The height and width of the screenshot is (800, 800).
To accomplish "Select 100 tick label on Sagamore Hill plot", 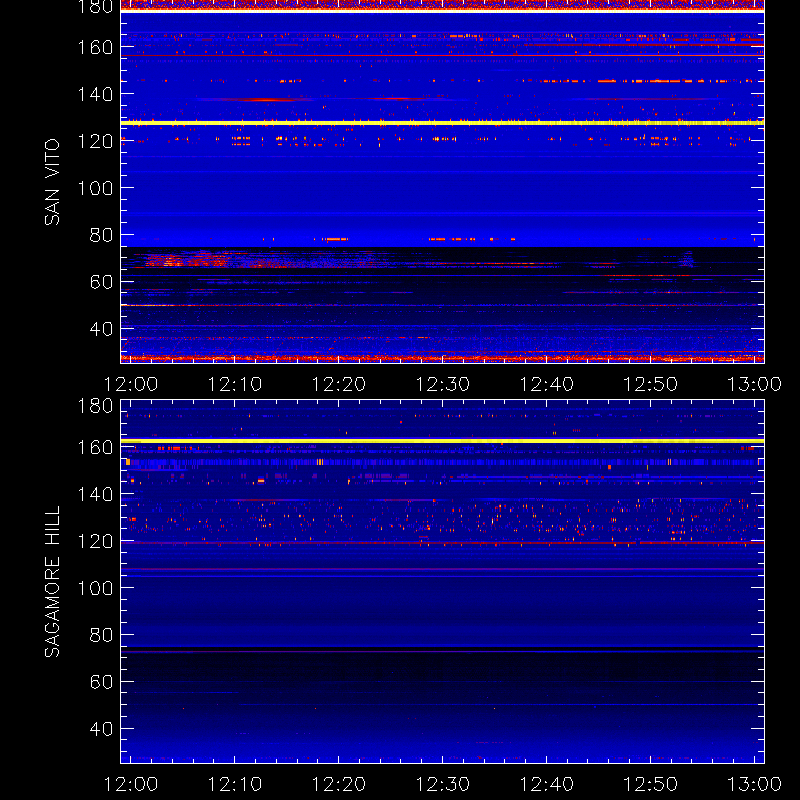I will pyautogui.click(x=95, y=588).
